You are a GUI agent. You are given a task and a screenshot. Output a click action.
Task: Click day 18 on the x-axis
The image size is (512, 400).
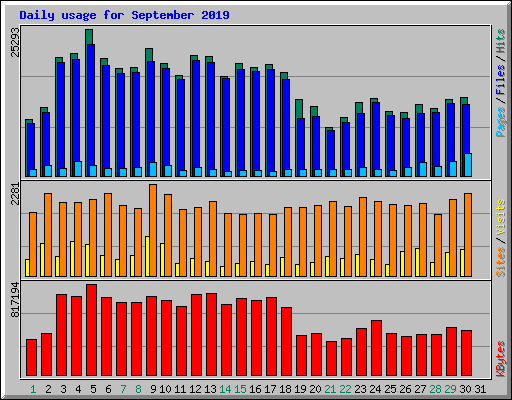click(x=285, y=389)
